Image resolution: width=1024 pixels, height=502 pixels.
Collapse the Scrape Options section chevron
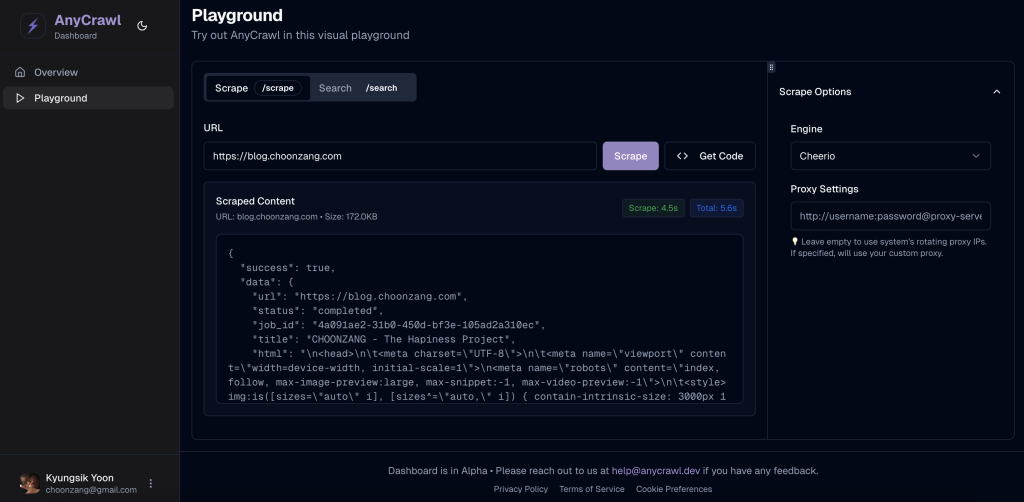[x=997, y=91]
